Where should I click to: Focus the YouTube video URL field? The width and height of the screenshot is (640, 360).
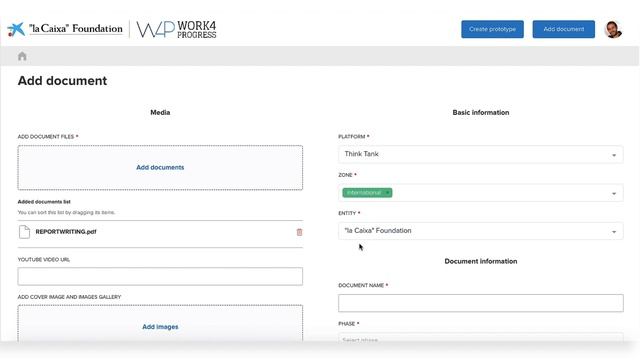coord(160,276)
